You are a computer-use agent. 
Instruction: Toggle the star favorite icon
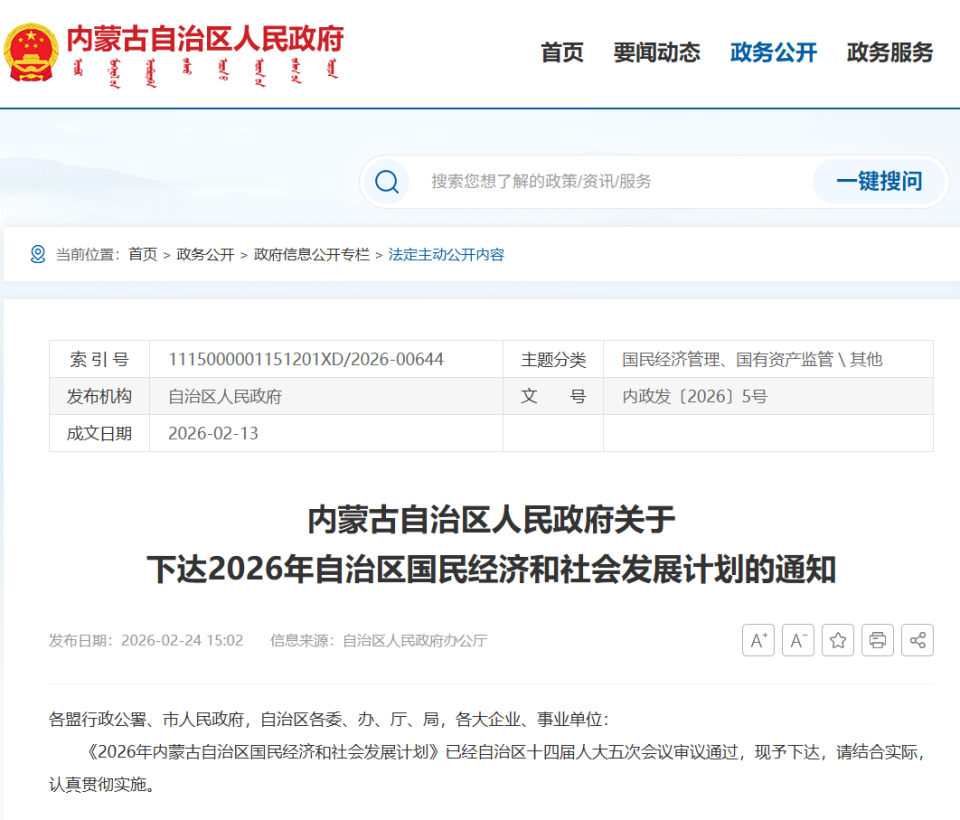click(x=838, y=640)
